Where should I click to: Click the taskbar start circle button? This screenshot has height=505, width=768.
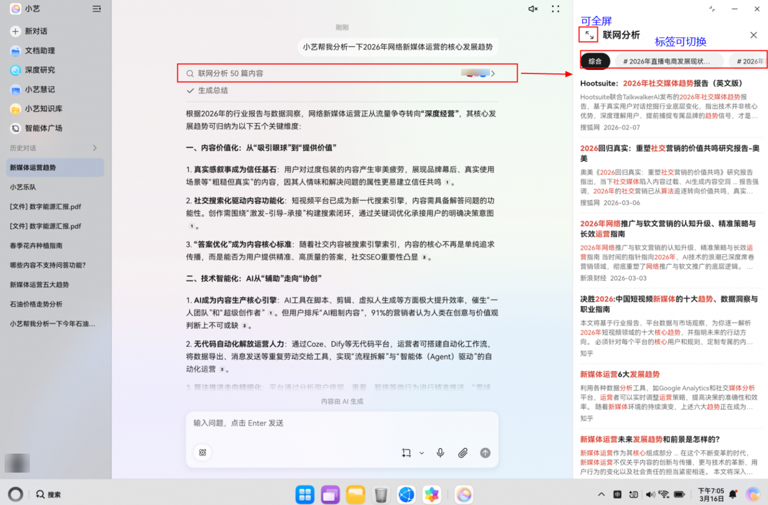coord(16,494)
